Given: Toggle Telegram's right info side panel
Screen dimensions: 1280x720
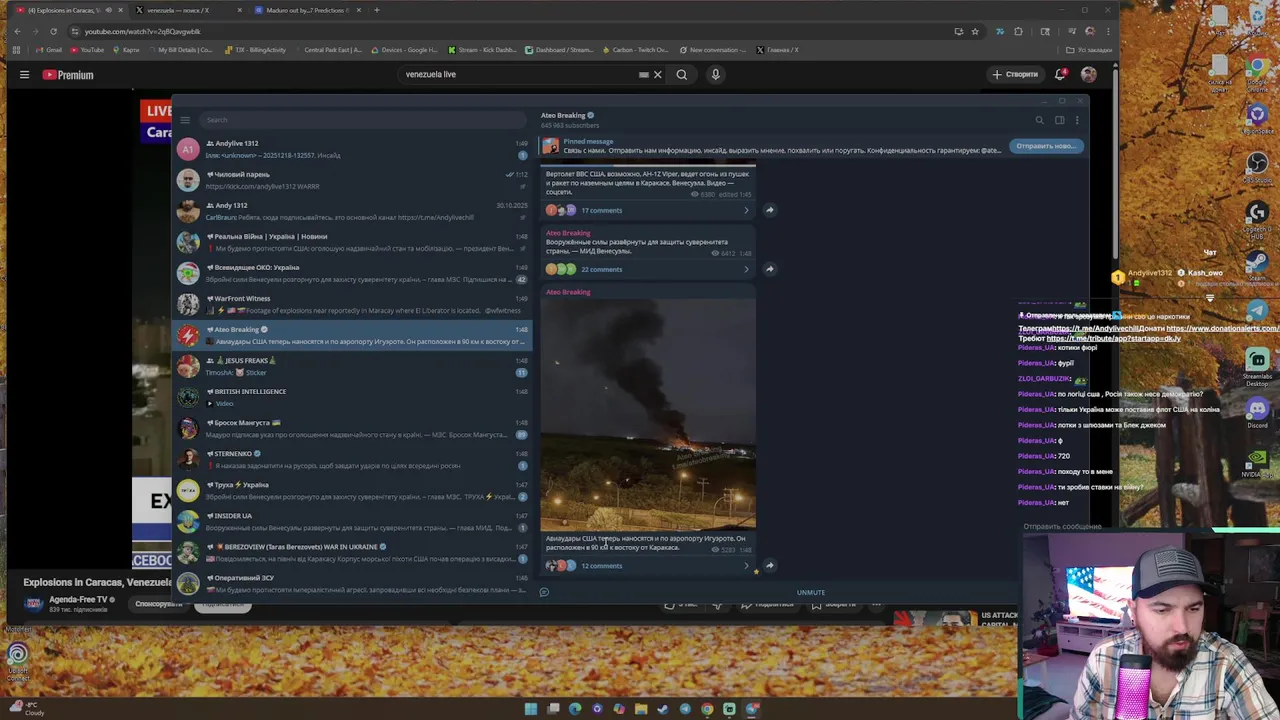Looking at the screenshot, I should [1059, 120].
